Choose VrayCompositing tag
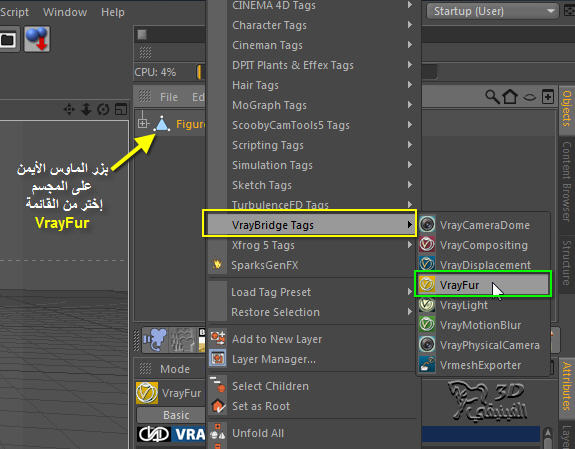 pos(484,245)
